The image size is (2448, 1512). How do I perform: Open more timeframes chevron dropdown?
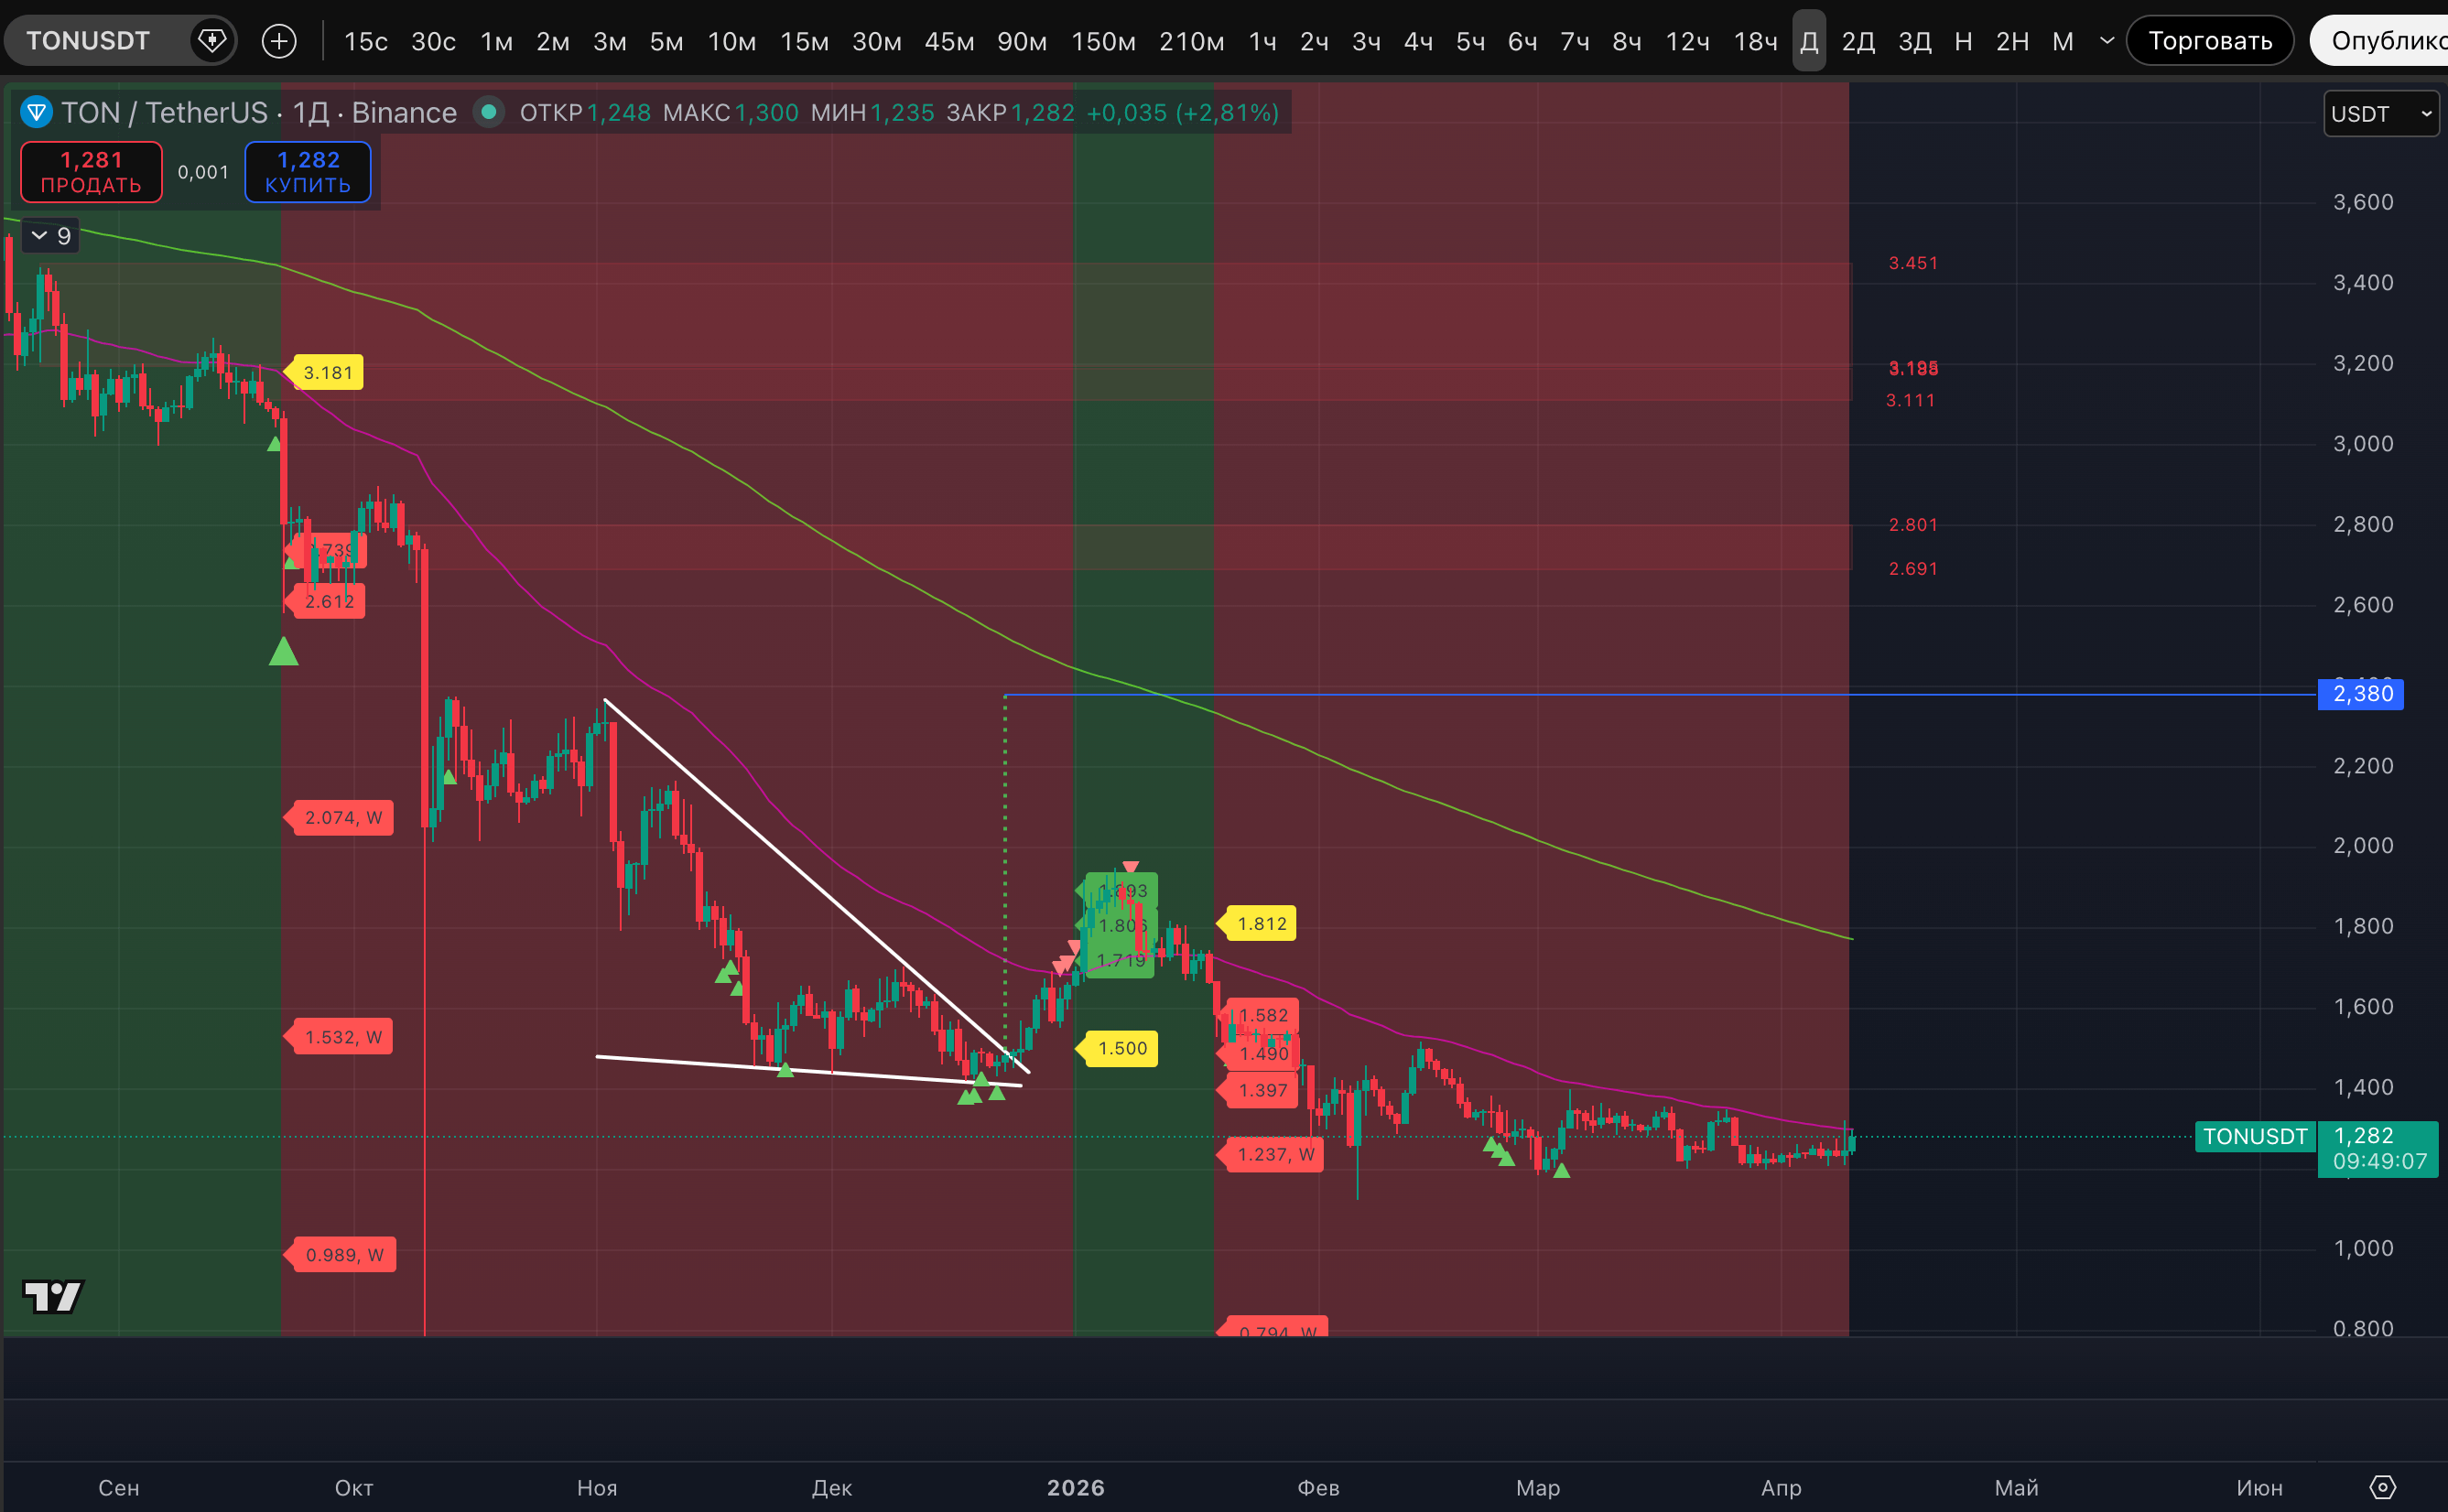click(2107, 41)
